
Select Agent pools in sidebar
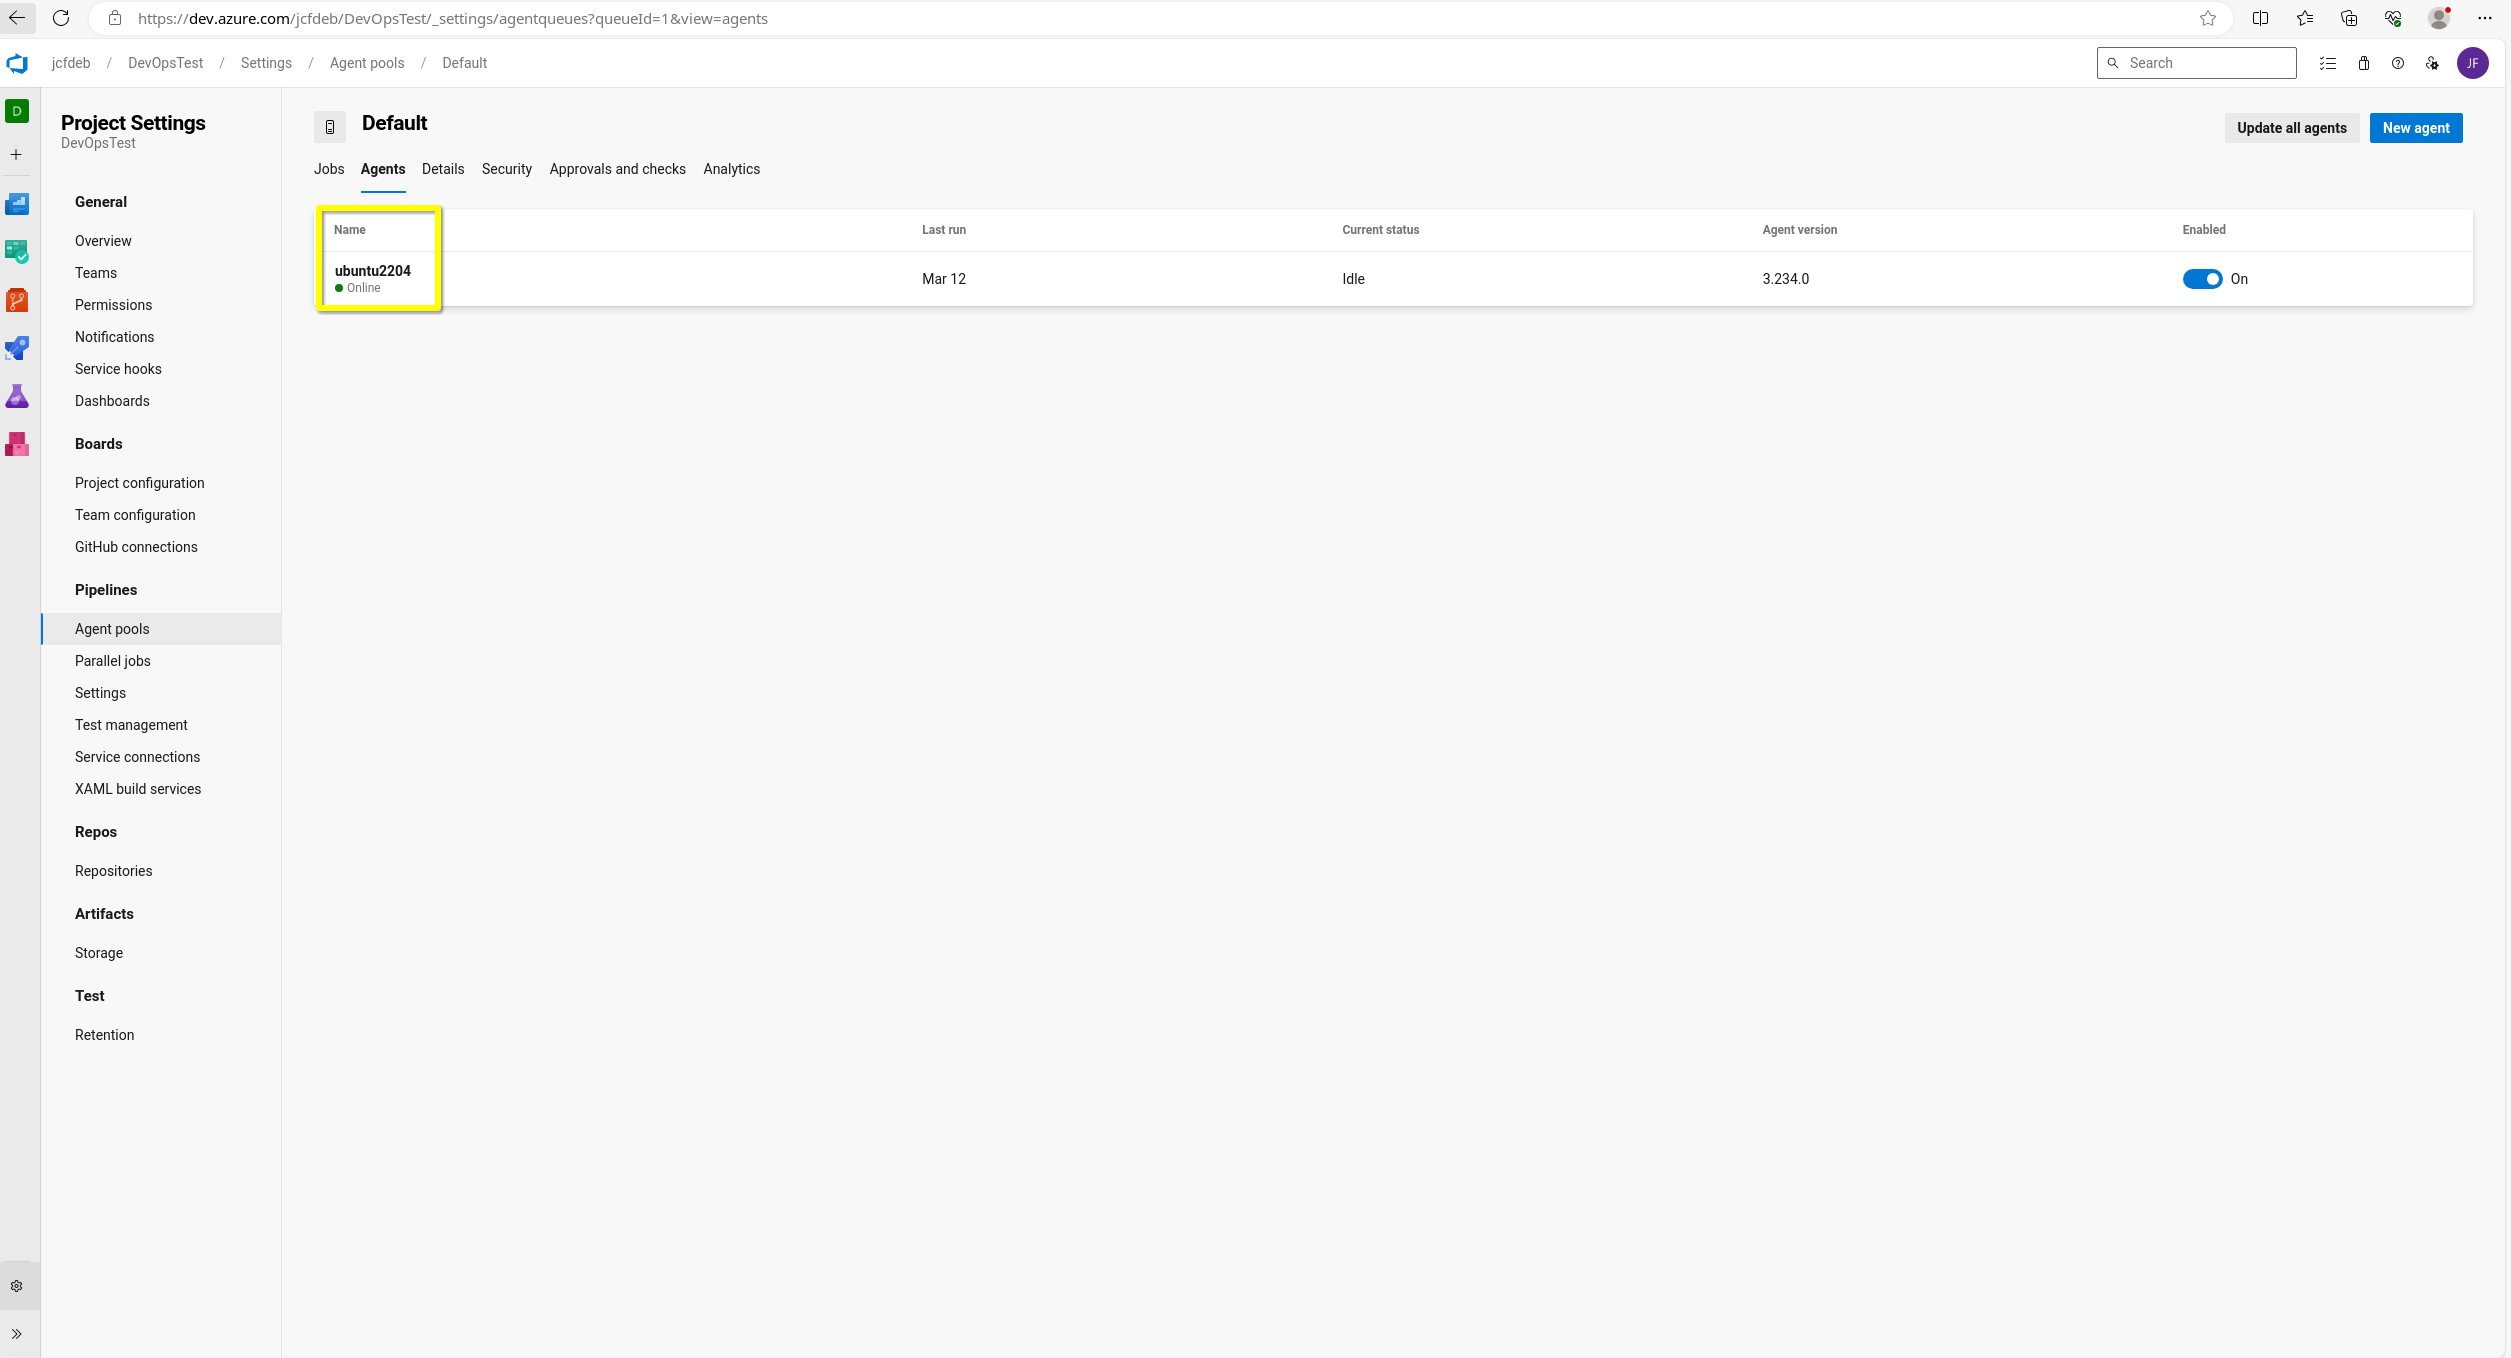pyautogui.click(x=161, y=629)
